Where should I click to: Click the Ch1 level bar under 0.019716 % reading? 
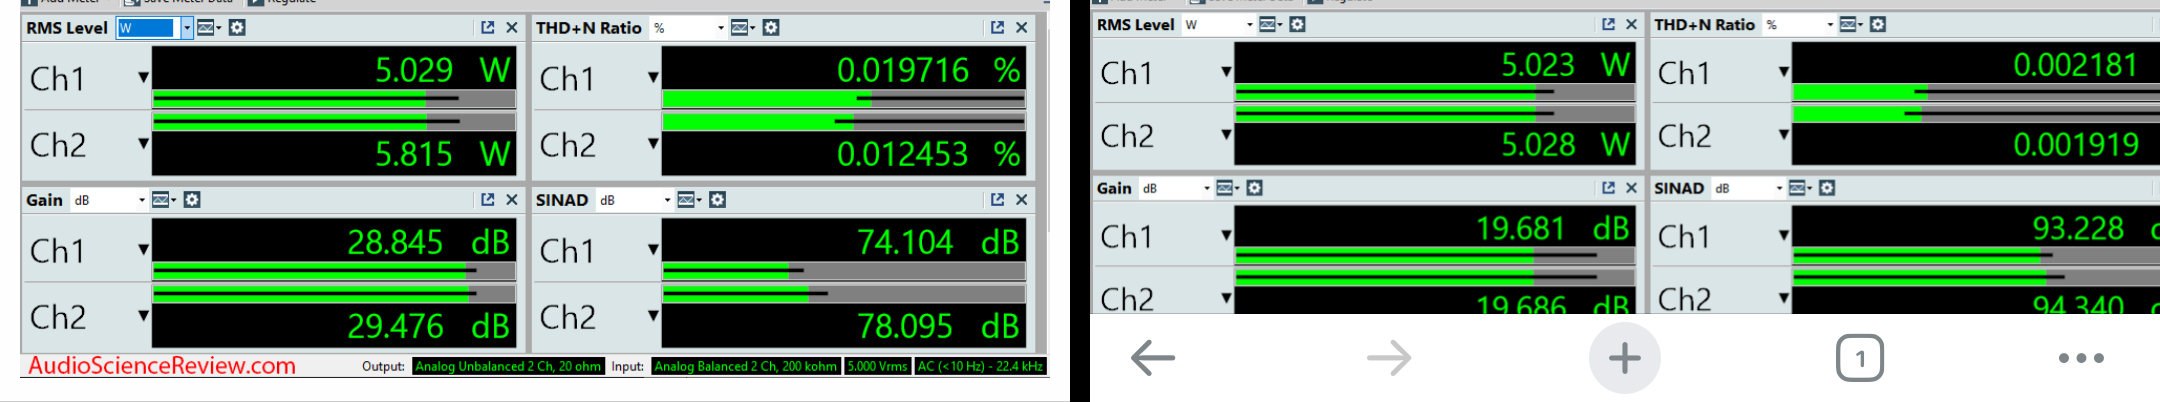click(843, 99)
